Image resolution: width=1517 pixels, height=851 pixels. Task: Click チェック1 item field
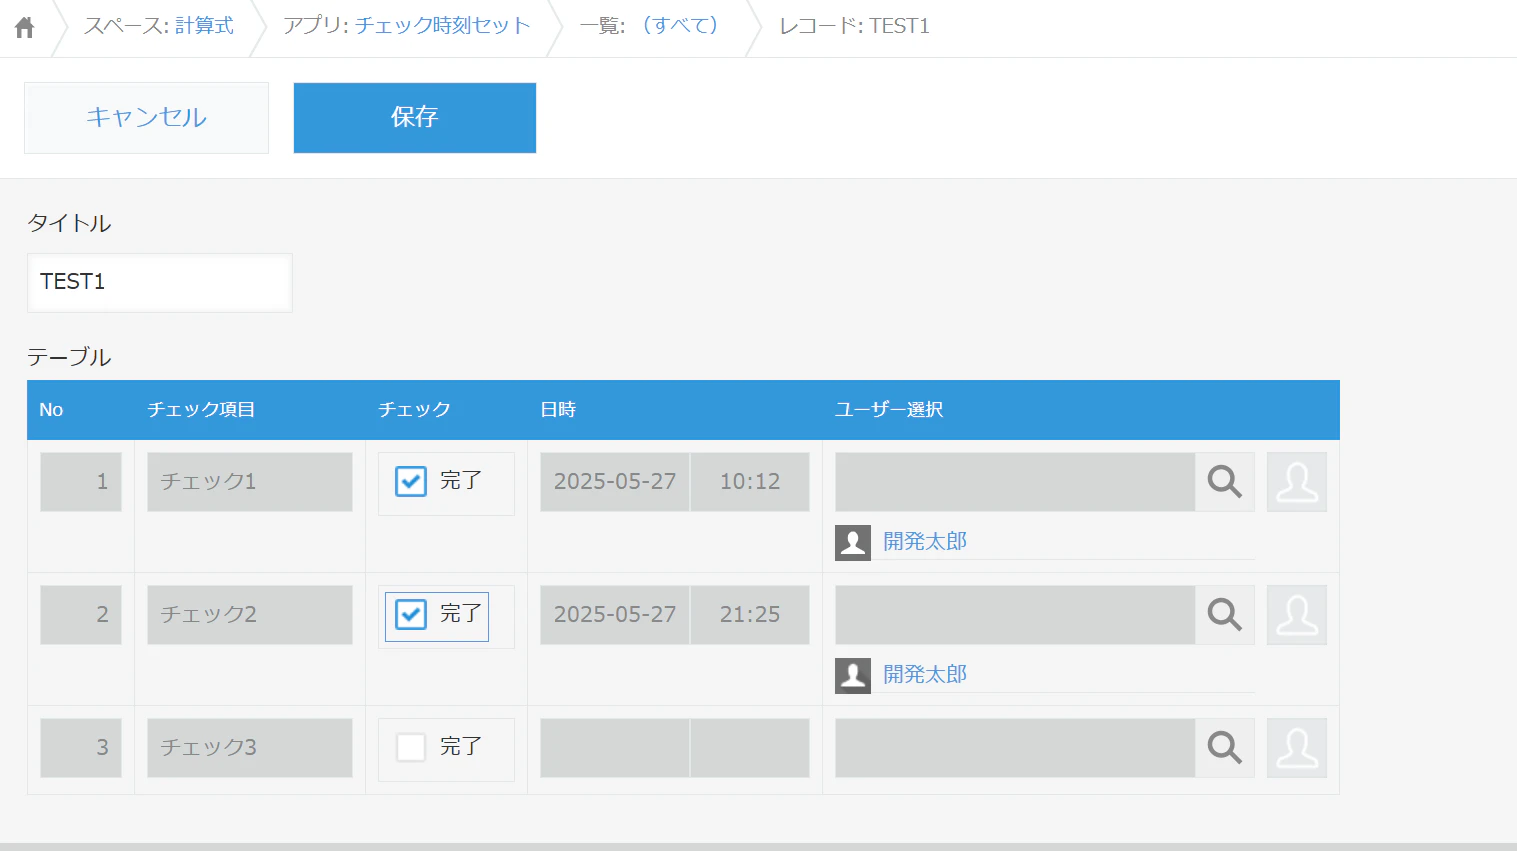250,482
